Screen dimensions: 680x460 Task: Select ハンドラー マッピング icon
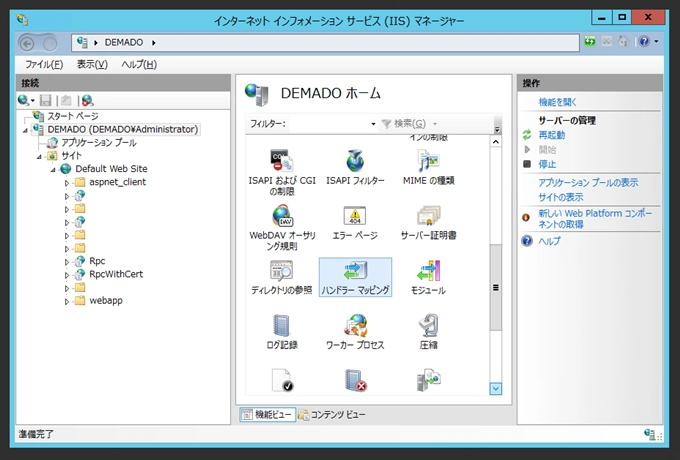(355, 277)
